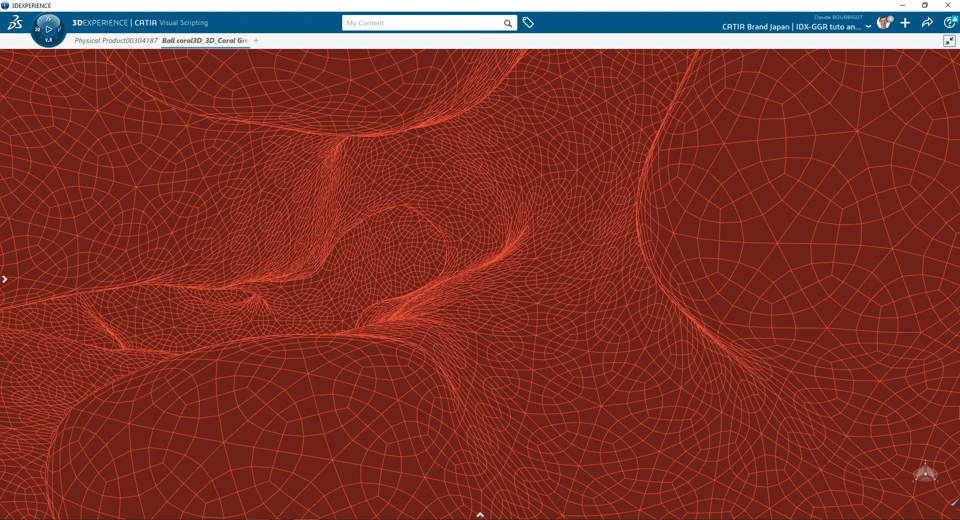960x520 pixels.
Task: Open the Claude BOURBIGOT user avatar
Action: tap(884, 23)
